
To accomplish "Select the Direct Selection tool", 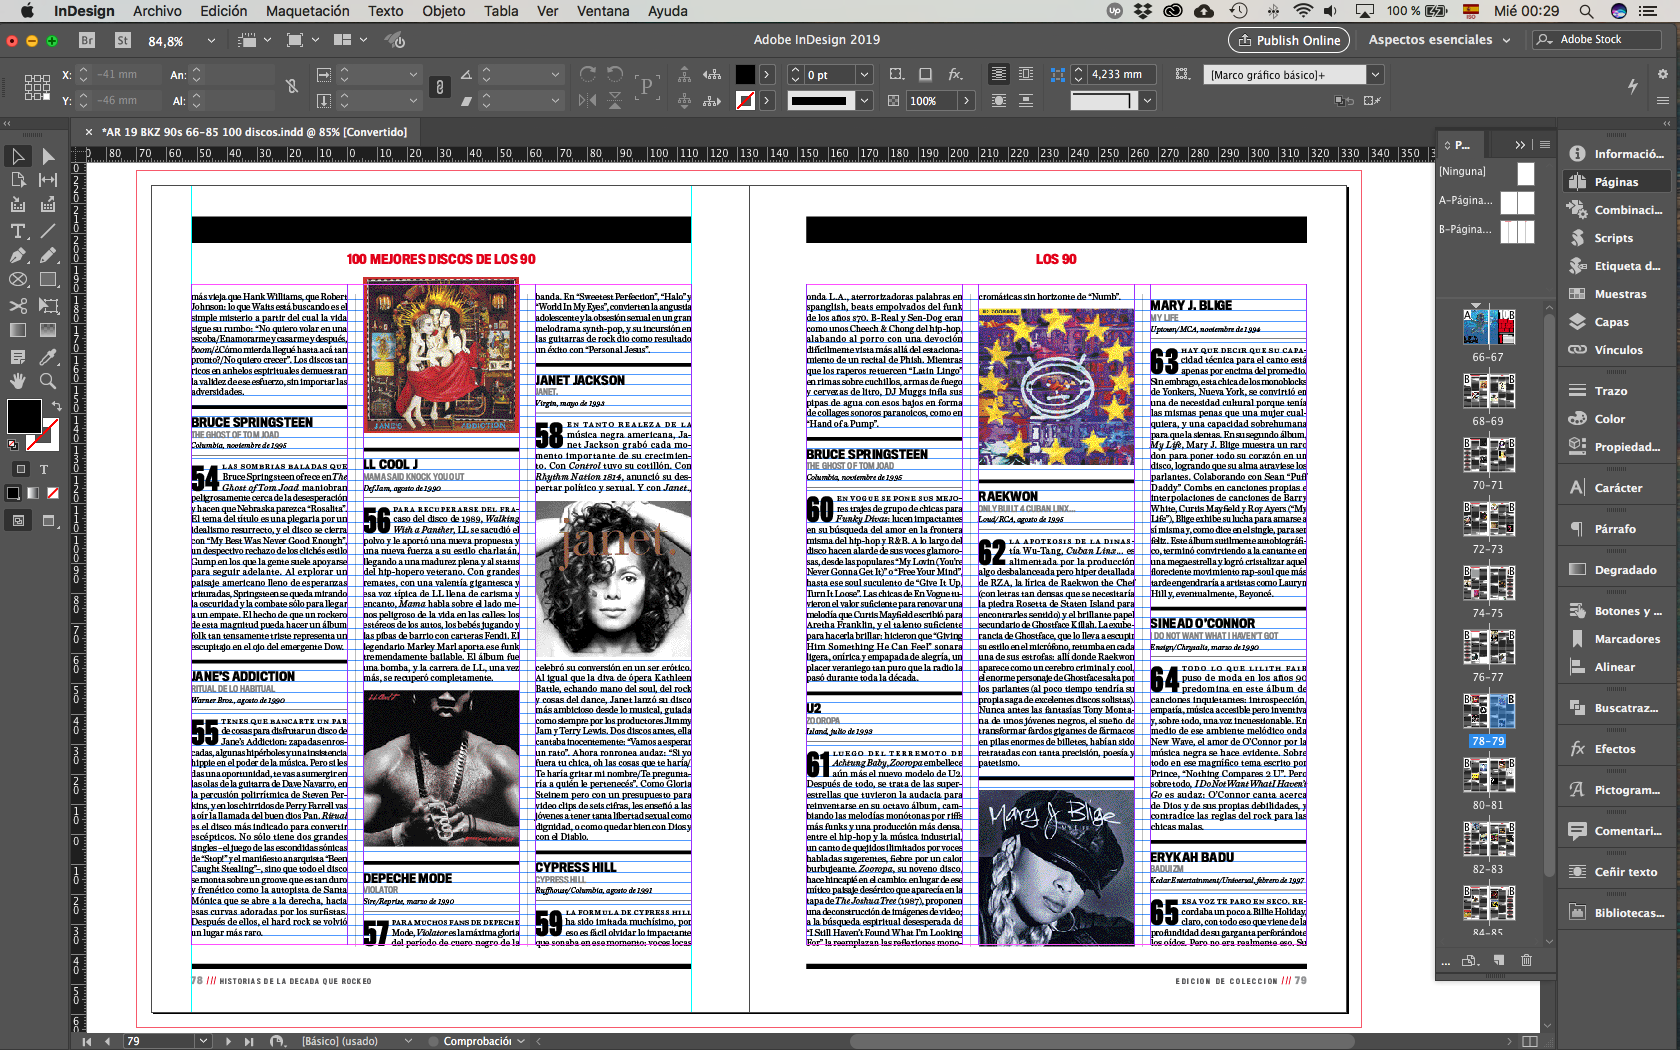I will pos(47,156).
